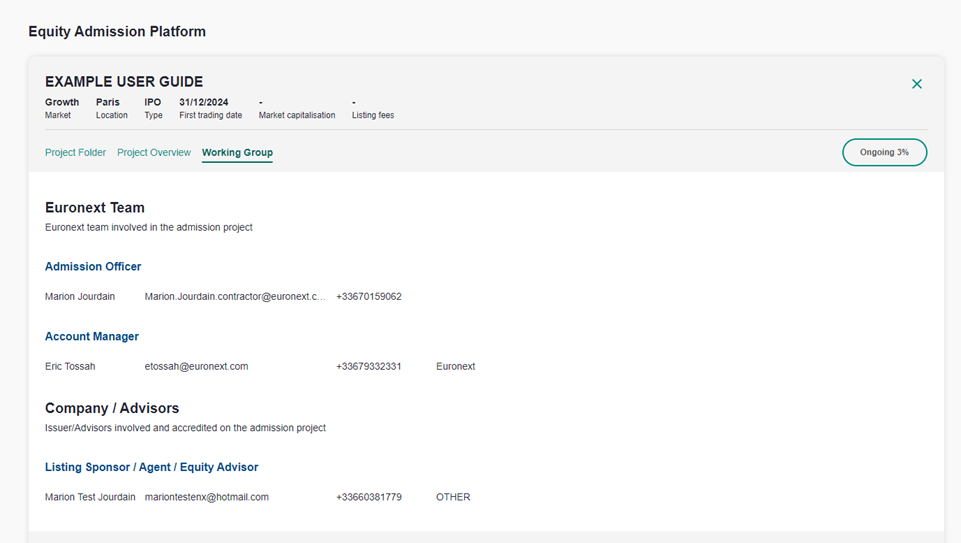Click phone number +33679332331

(x=368, y=366)
